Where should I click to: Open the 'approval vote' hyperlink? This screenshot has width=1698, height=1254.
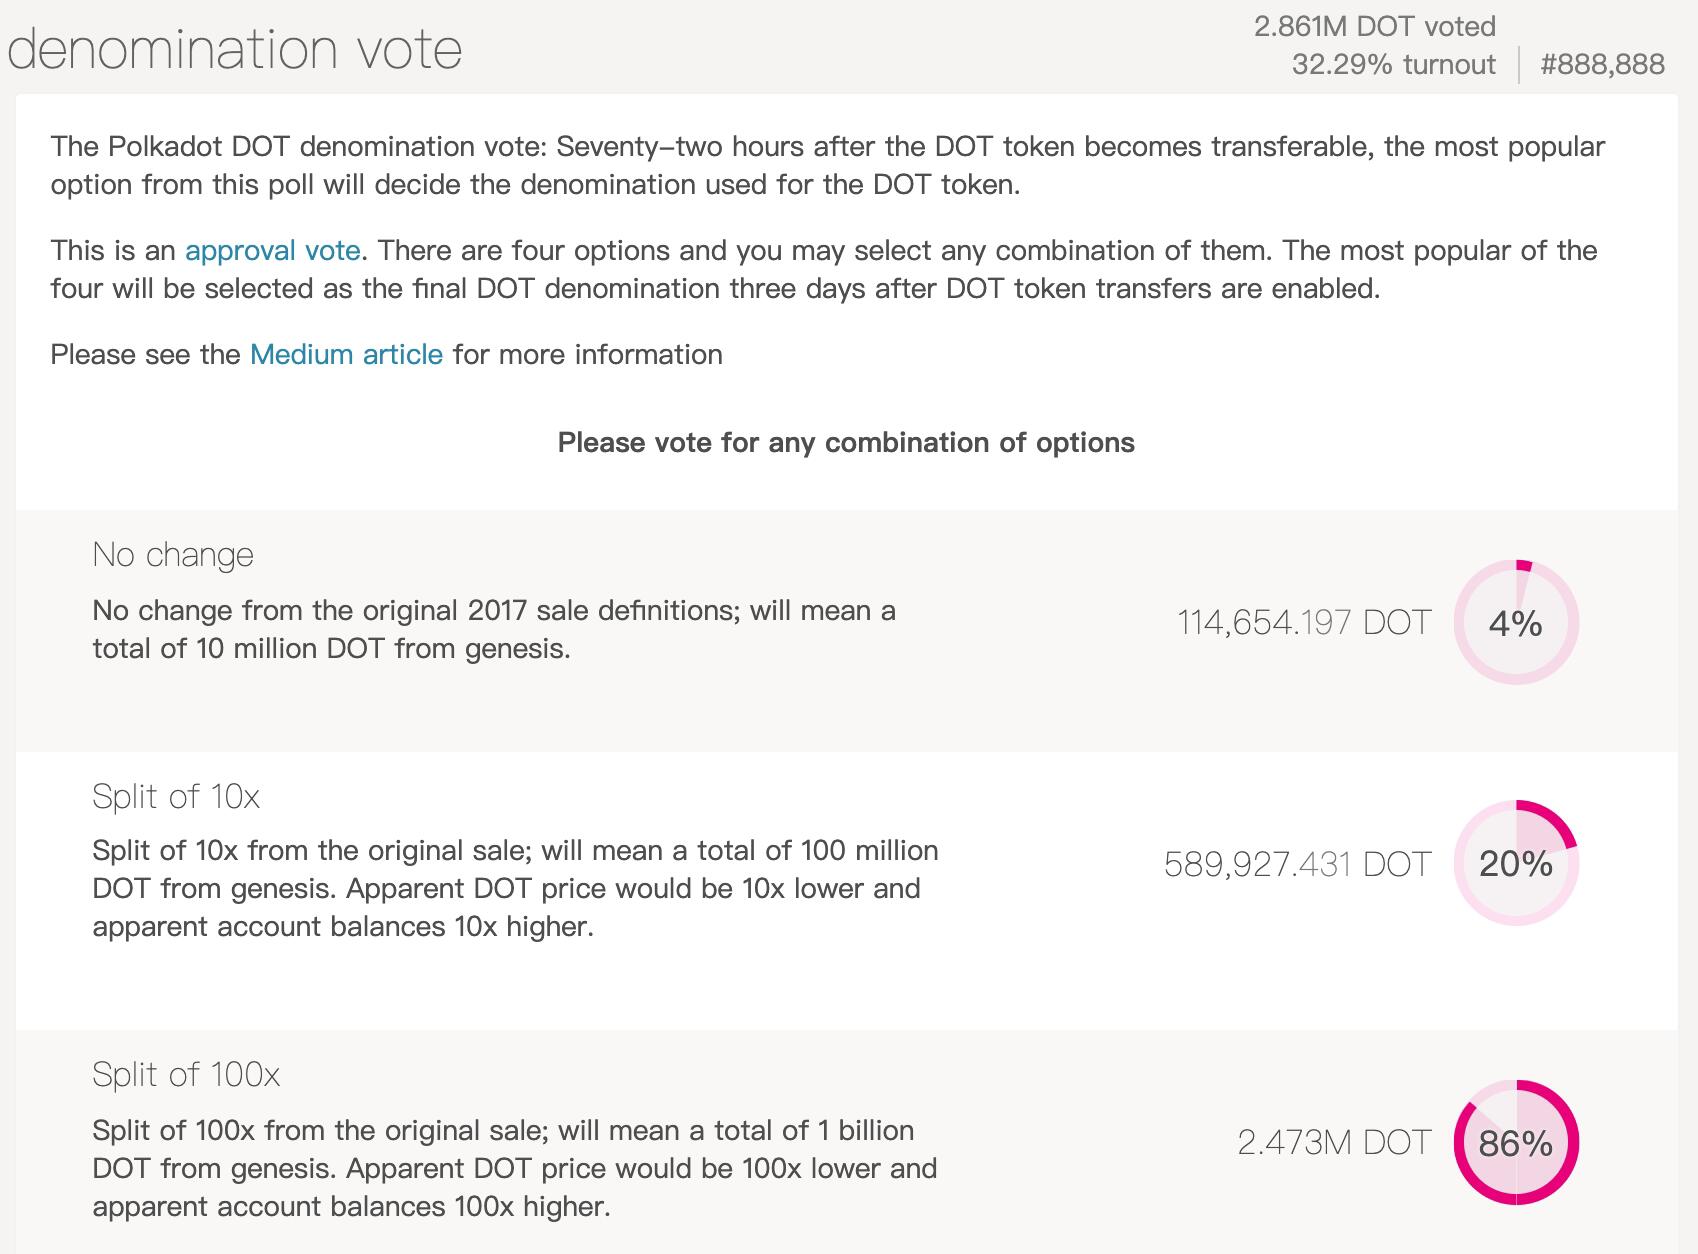tap(272, 250)
